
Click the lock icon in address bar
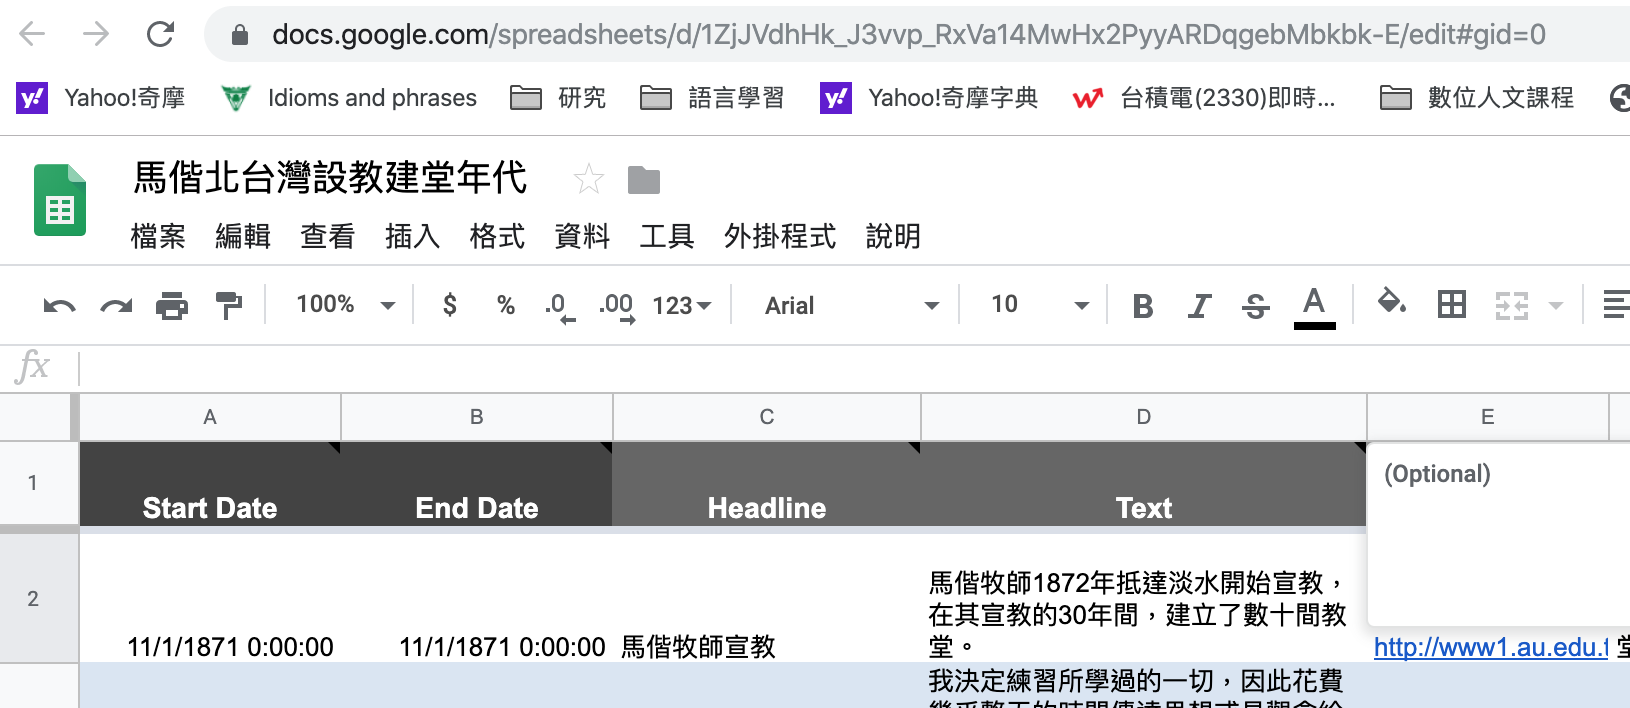click(240, 35)
